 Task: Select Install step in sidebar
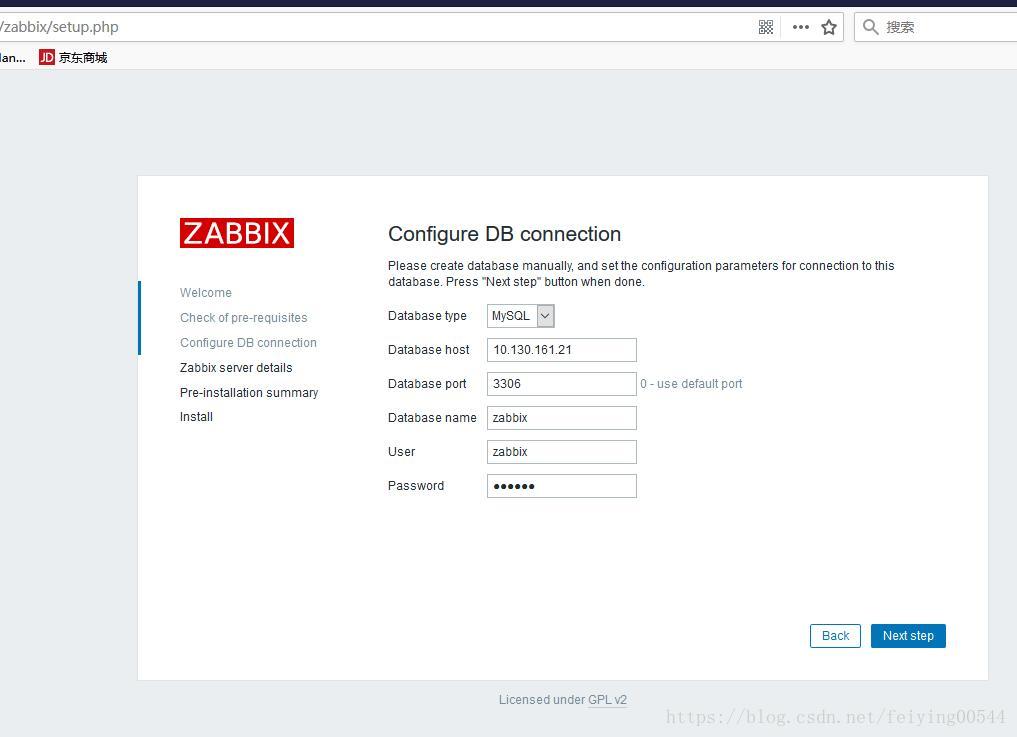[x=197, y=417]
